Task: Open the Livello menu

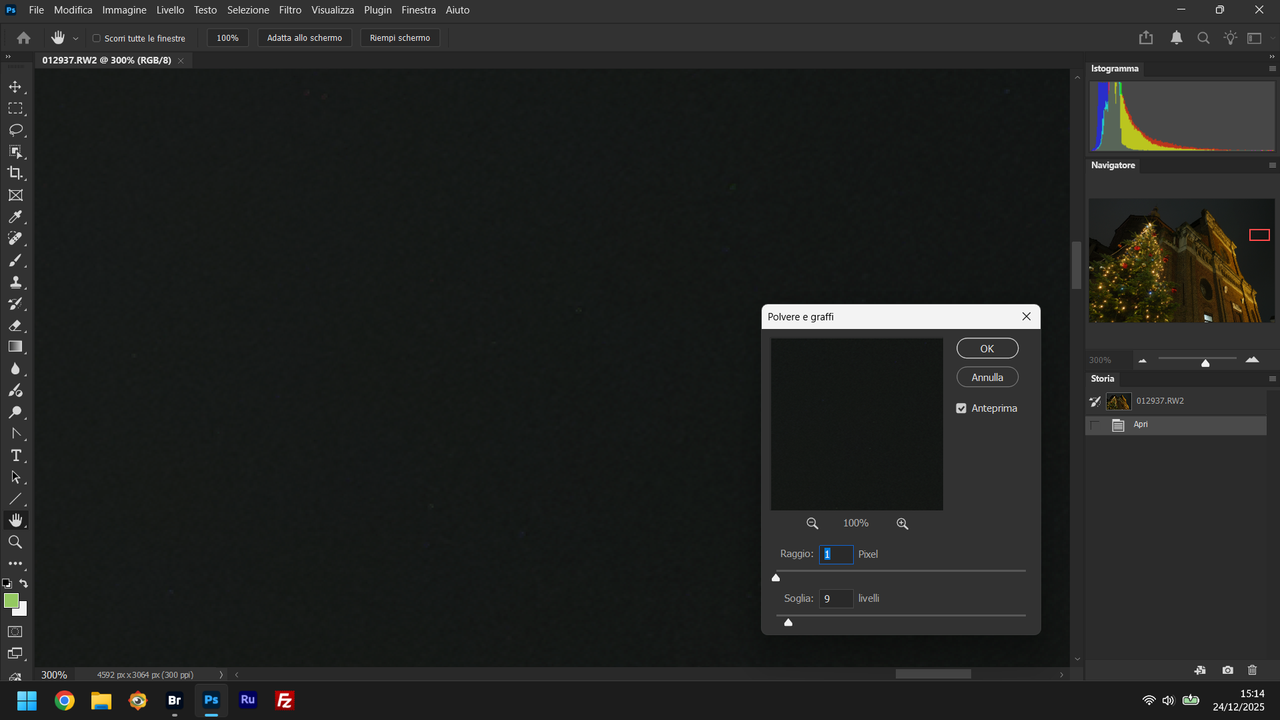Action: [170, 10]
